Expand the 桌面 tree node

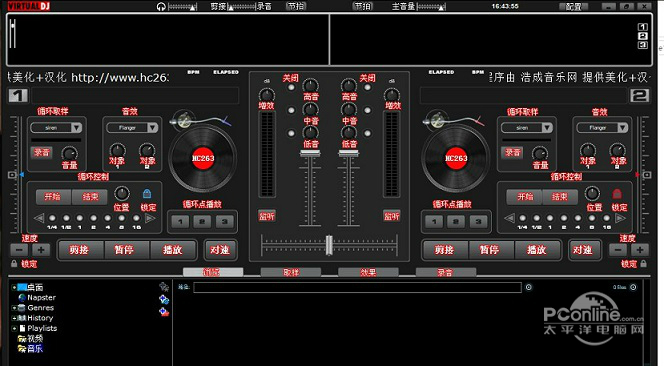click(14, 287)
